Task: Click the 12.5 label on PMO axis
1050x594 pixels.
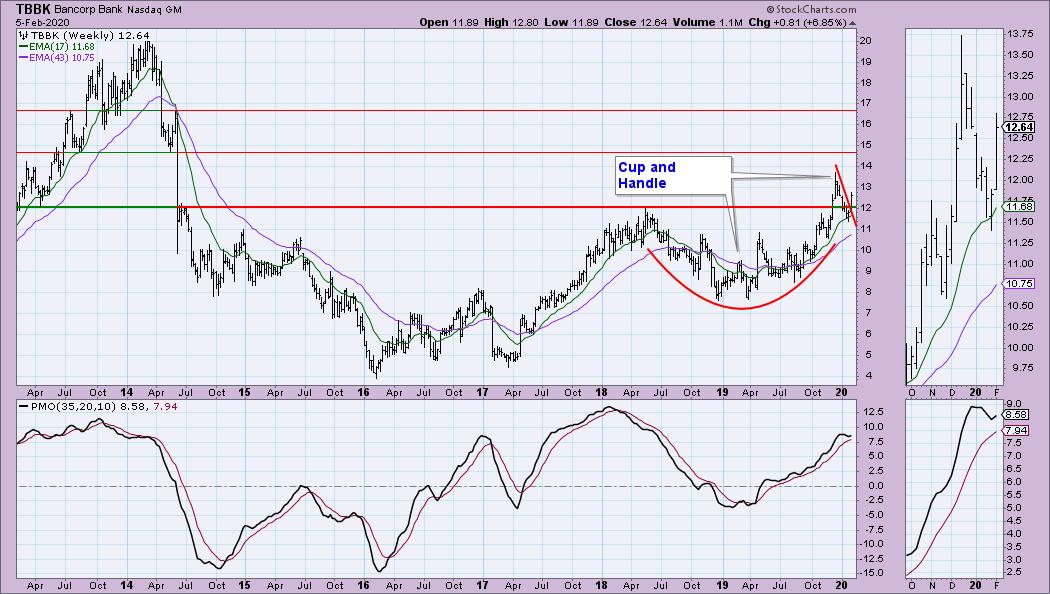Action: tap(871, 412)
